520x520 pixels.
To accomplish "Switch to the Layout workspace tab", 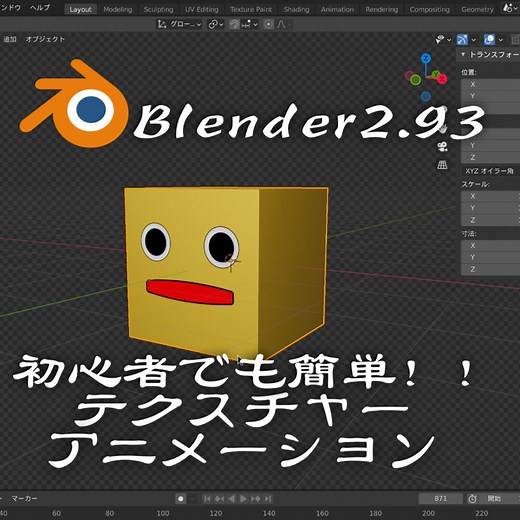I will (80, 9).
